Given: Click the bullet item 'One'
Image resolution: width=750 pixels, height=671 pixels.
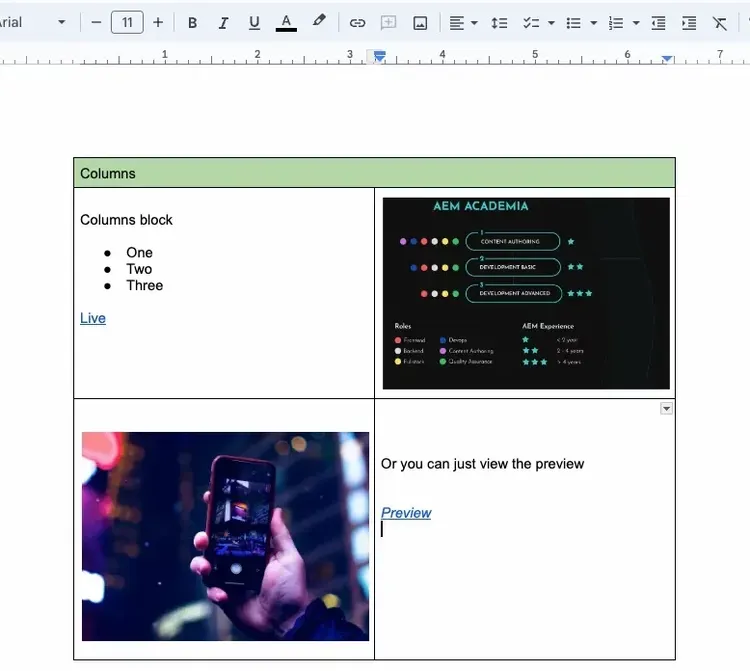Looking at the screenshot, I should [139, 253].
